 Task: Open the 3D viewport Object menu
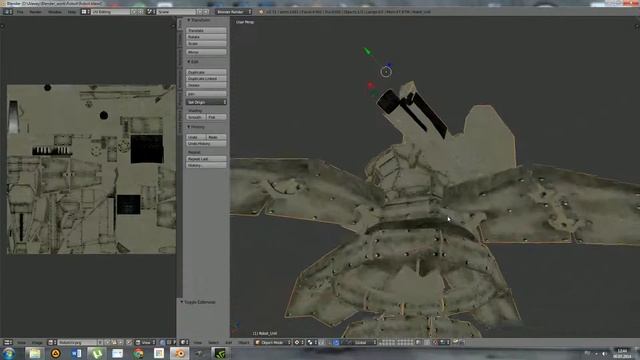244,342
